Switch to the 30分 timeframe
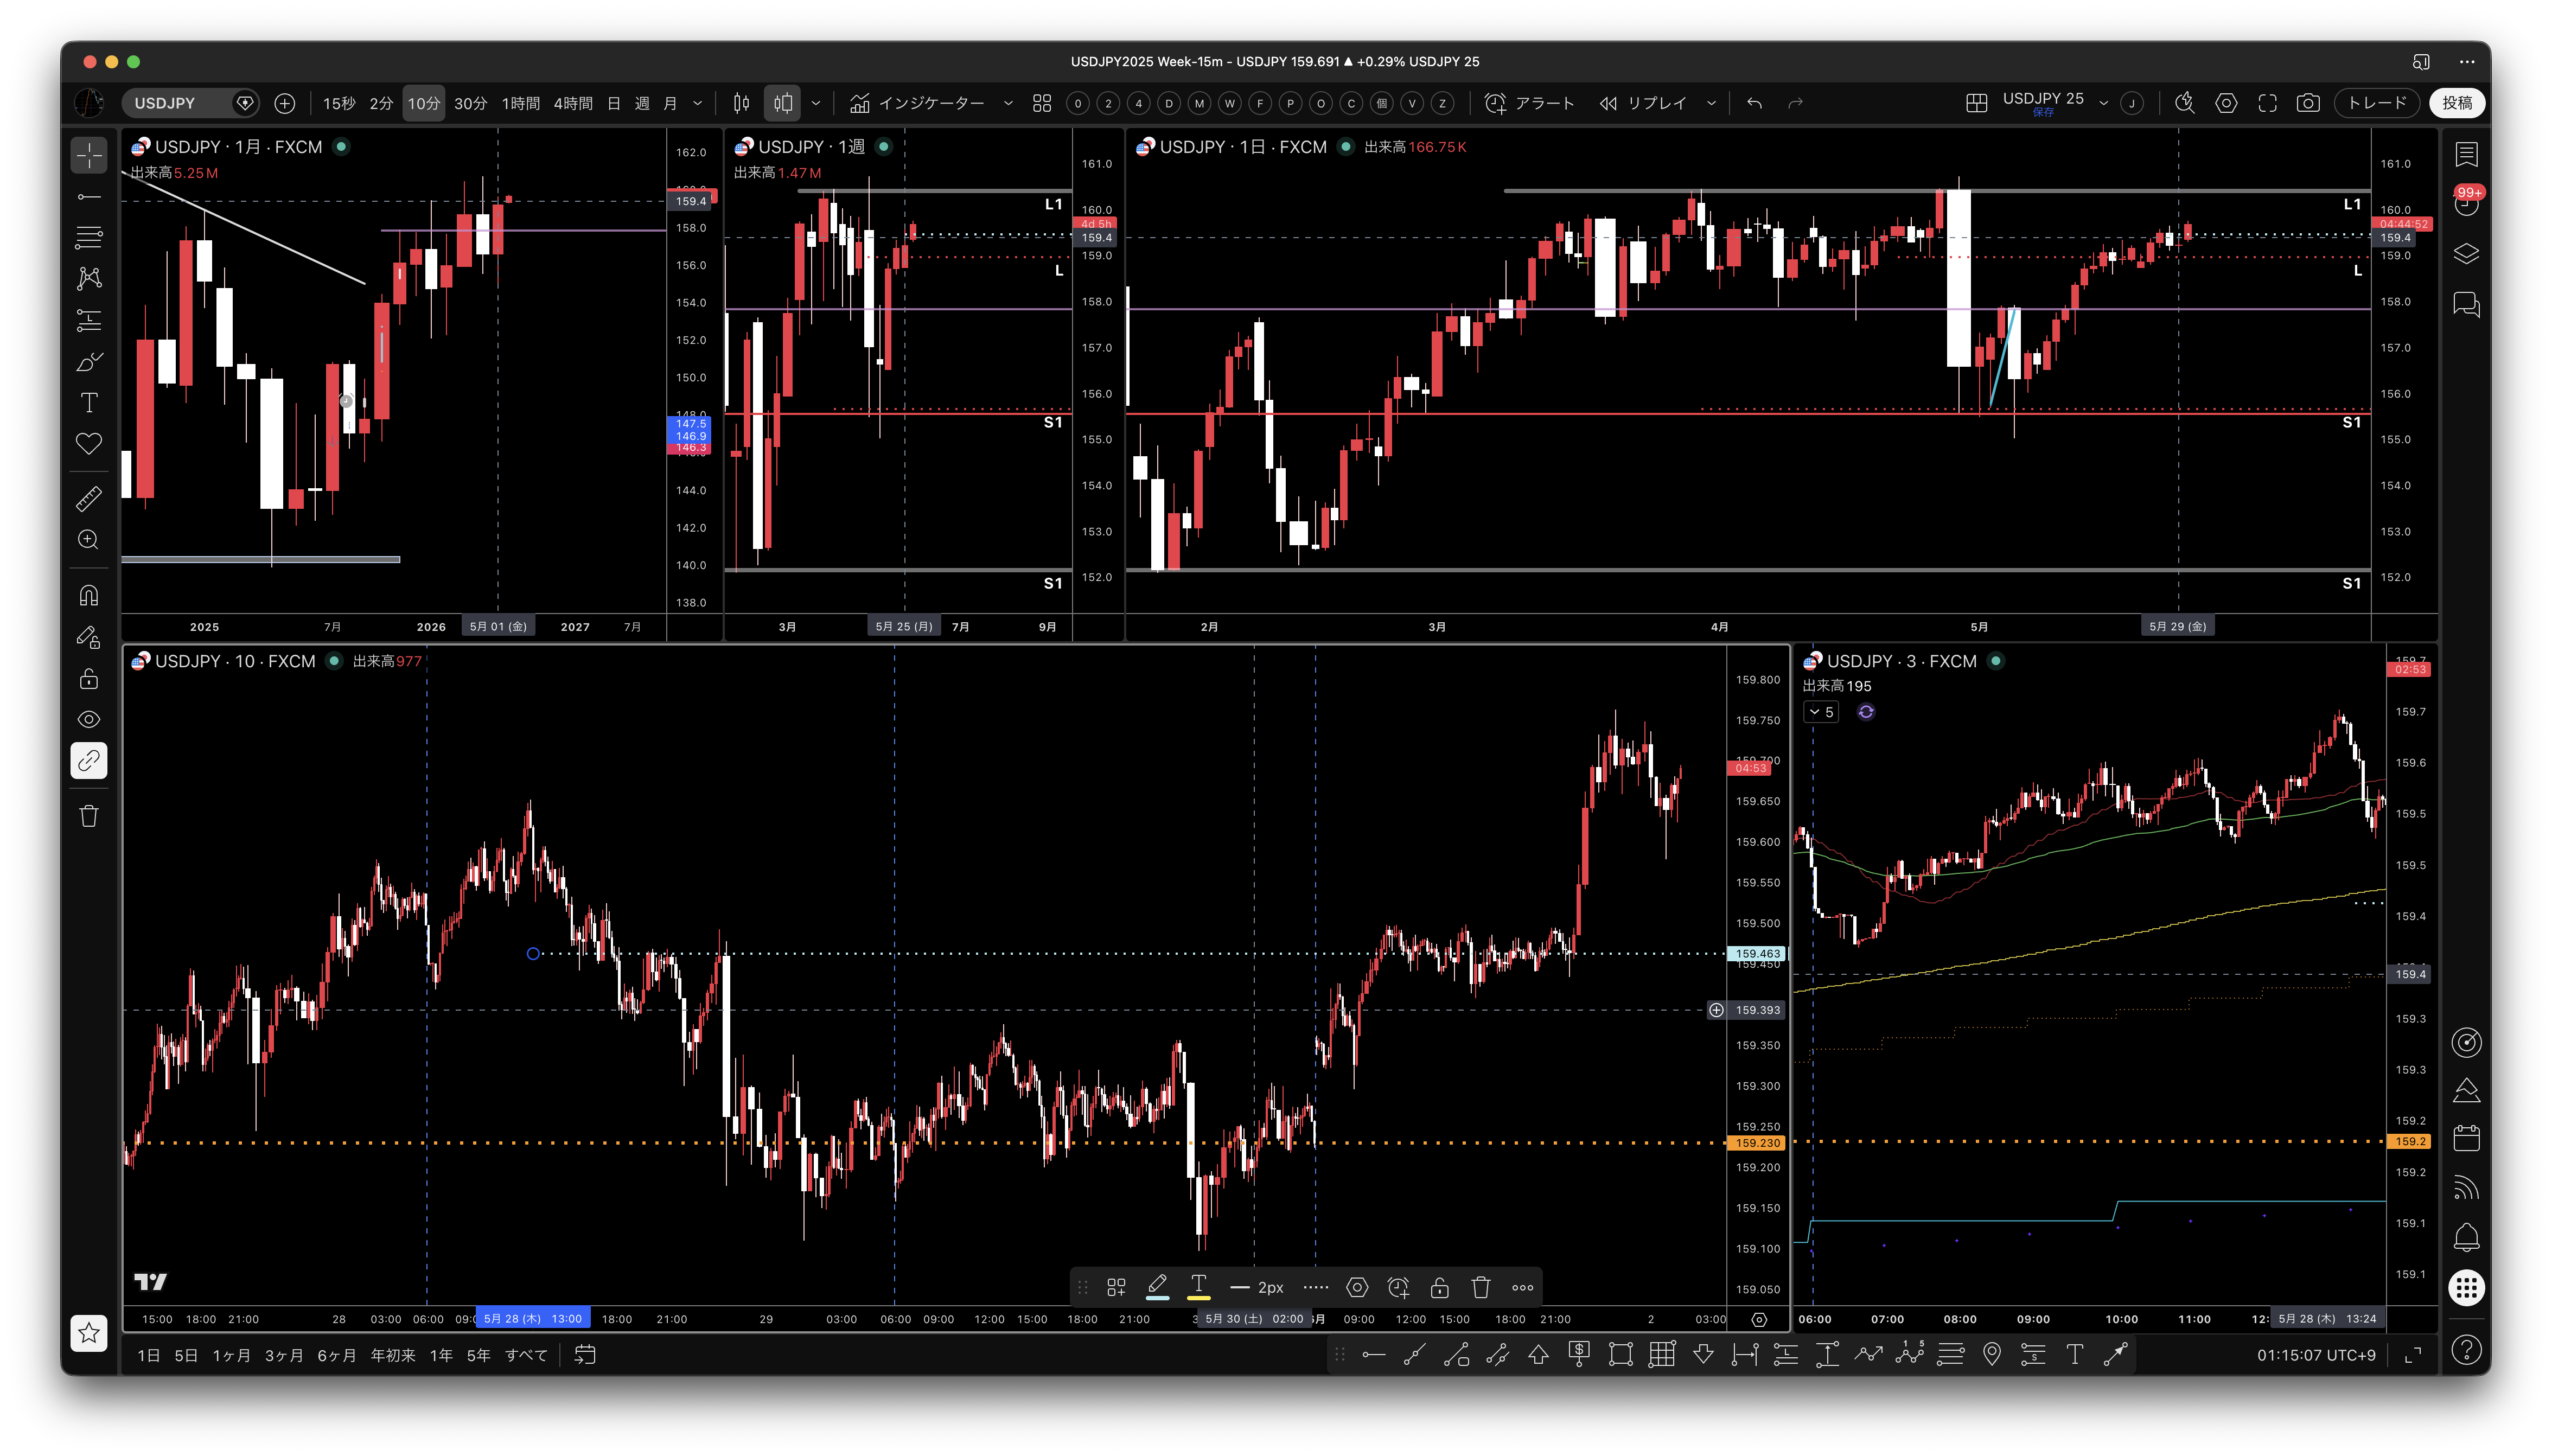This screenshot has height=1456, width=2552. (x=470, y=103)
